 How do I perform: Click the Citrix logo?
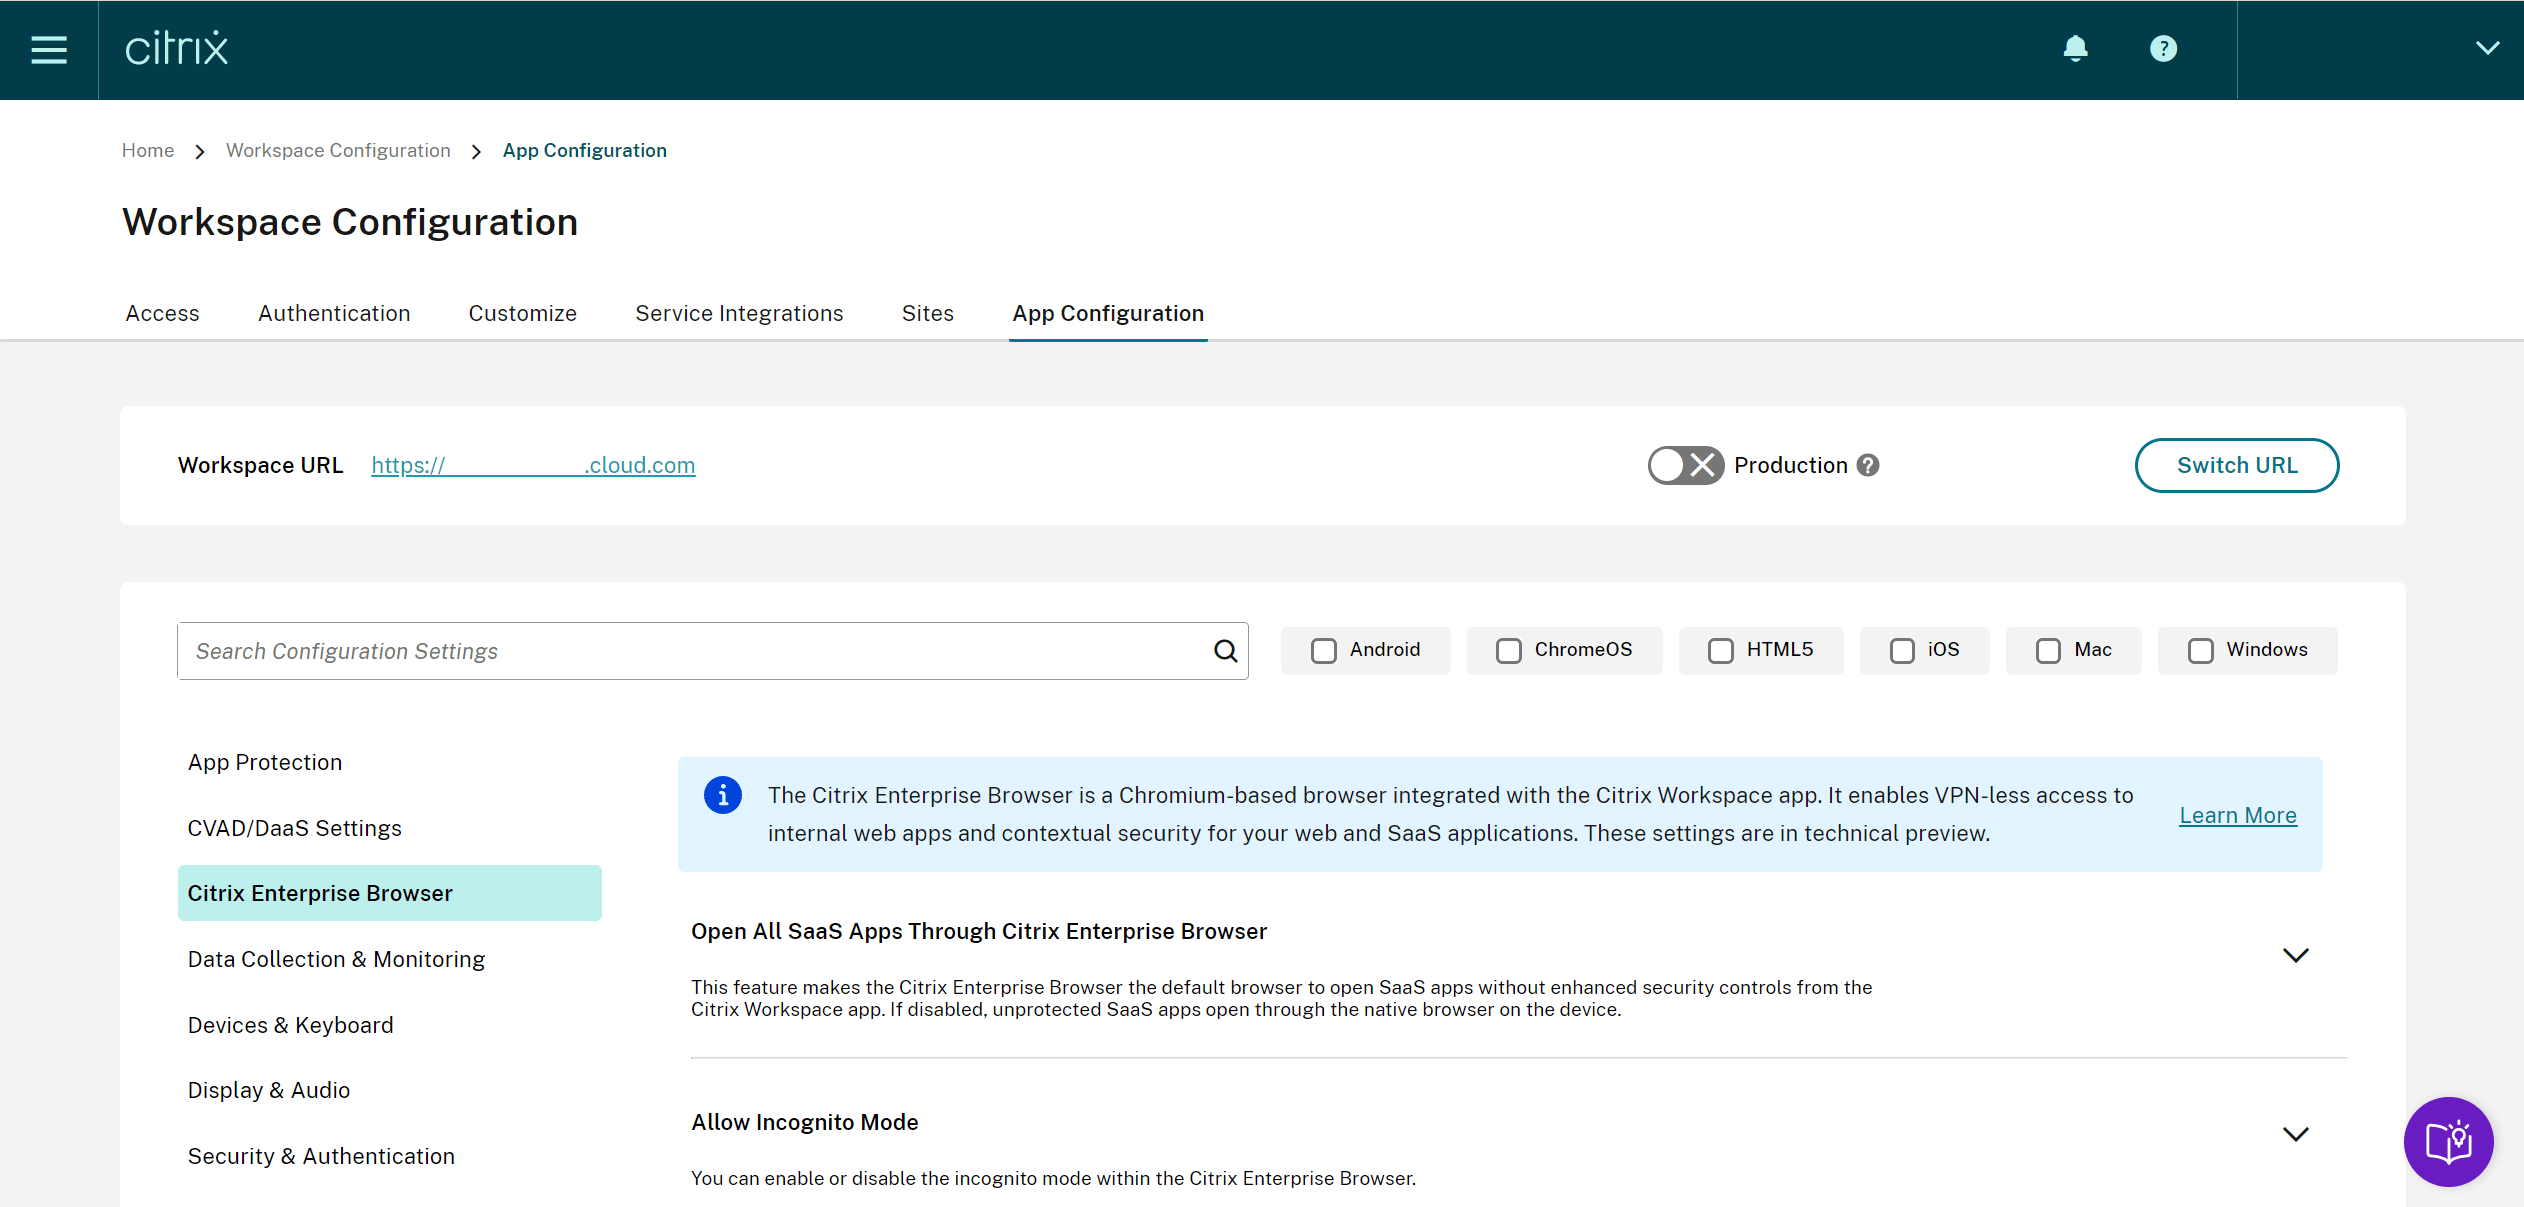(x=177, y=49)
